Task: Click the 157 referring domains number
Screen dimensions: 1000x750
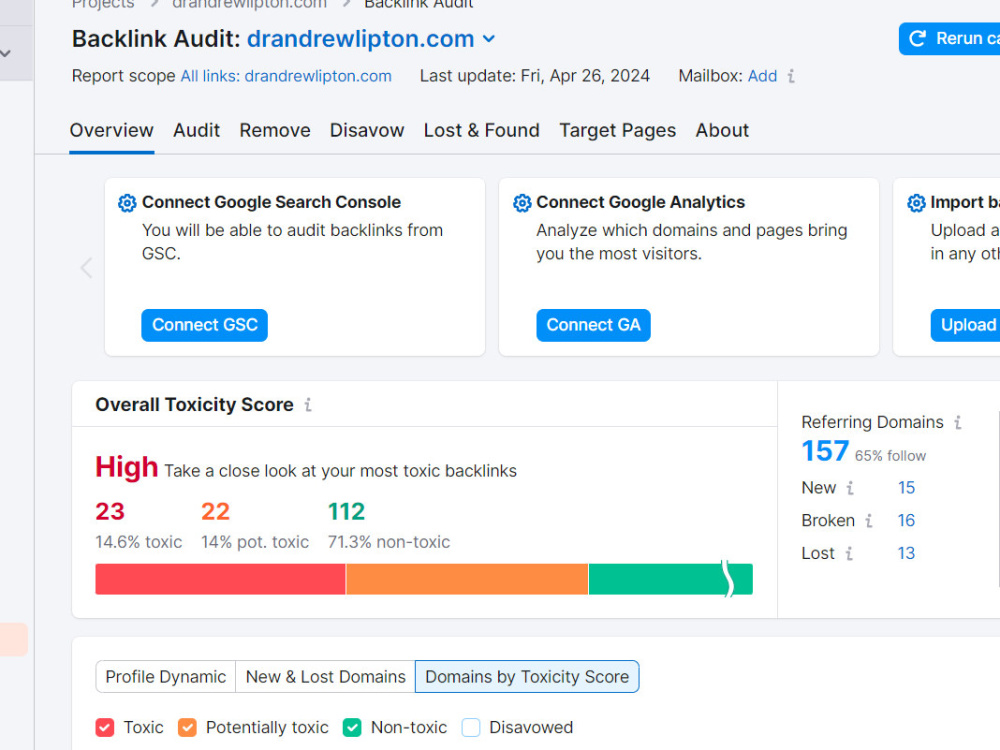Action: 825,452
